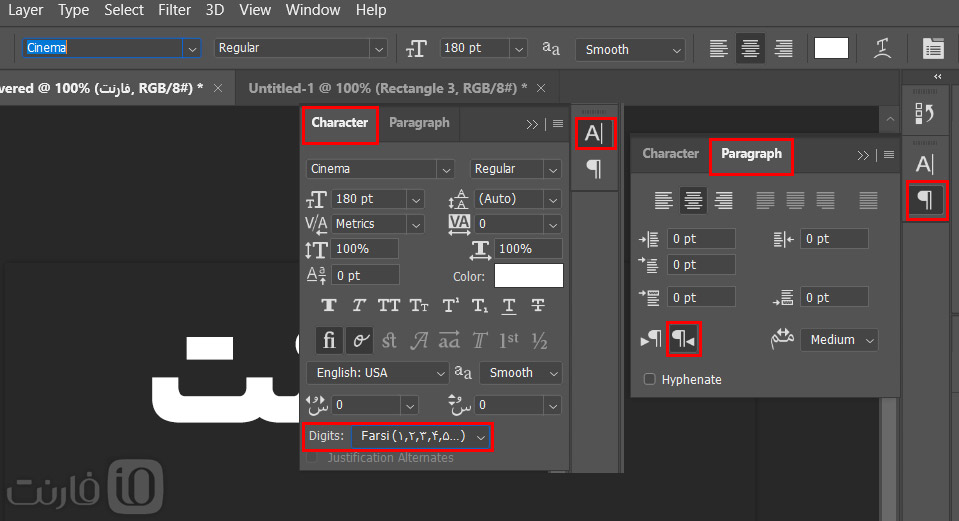This screenshot has height=521, width=959.
Task: Open Regular style dropdown in Character panel
Action: click(552, 169)
